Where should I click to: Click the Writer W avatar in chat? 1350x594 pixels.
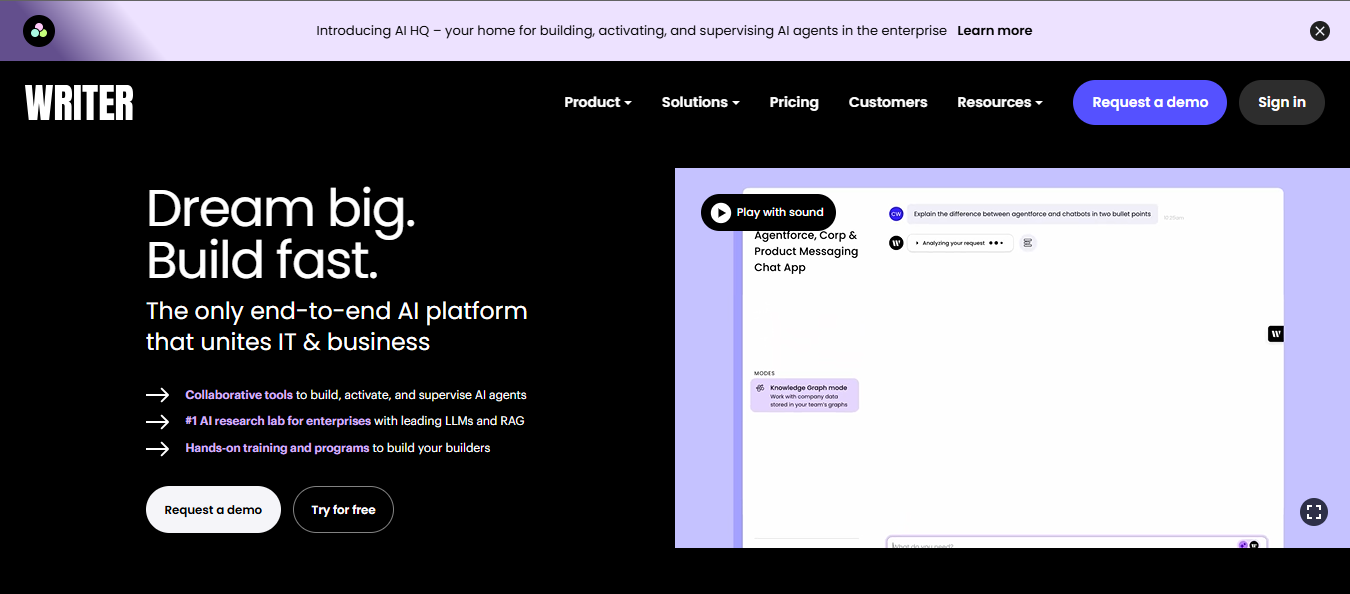click(896, 243)
